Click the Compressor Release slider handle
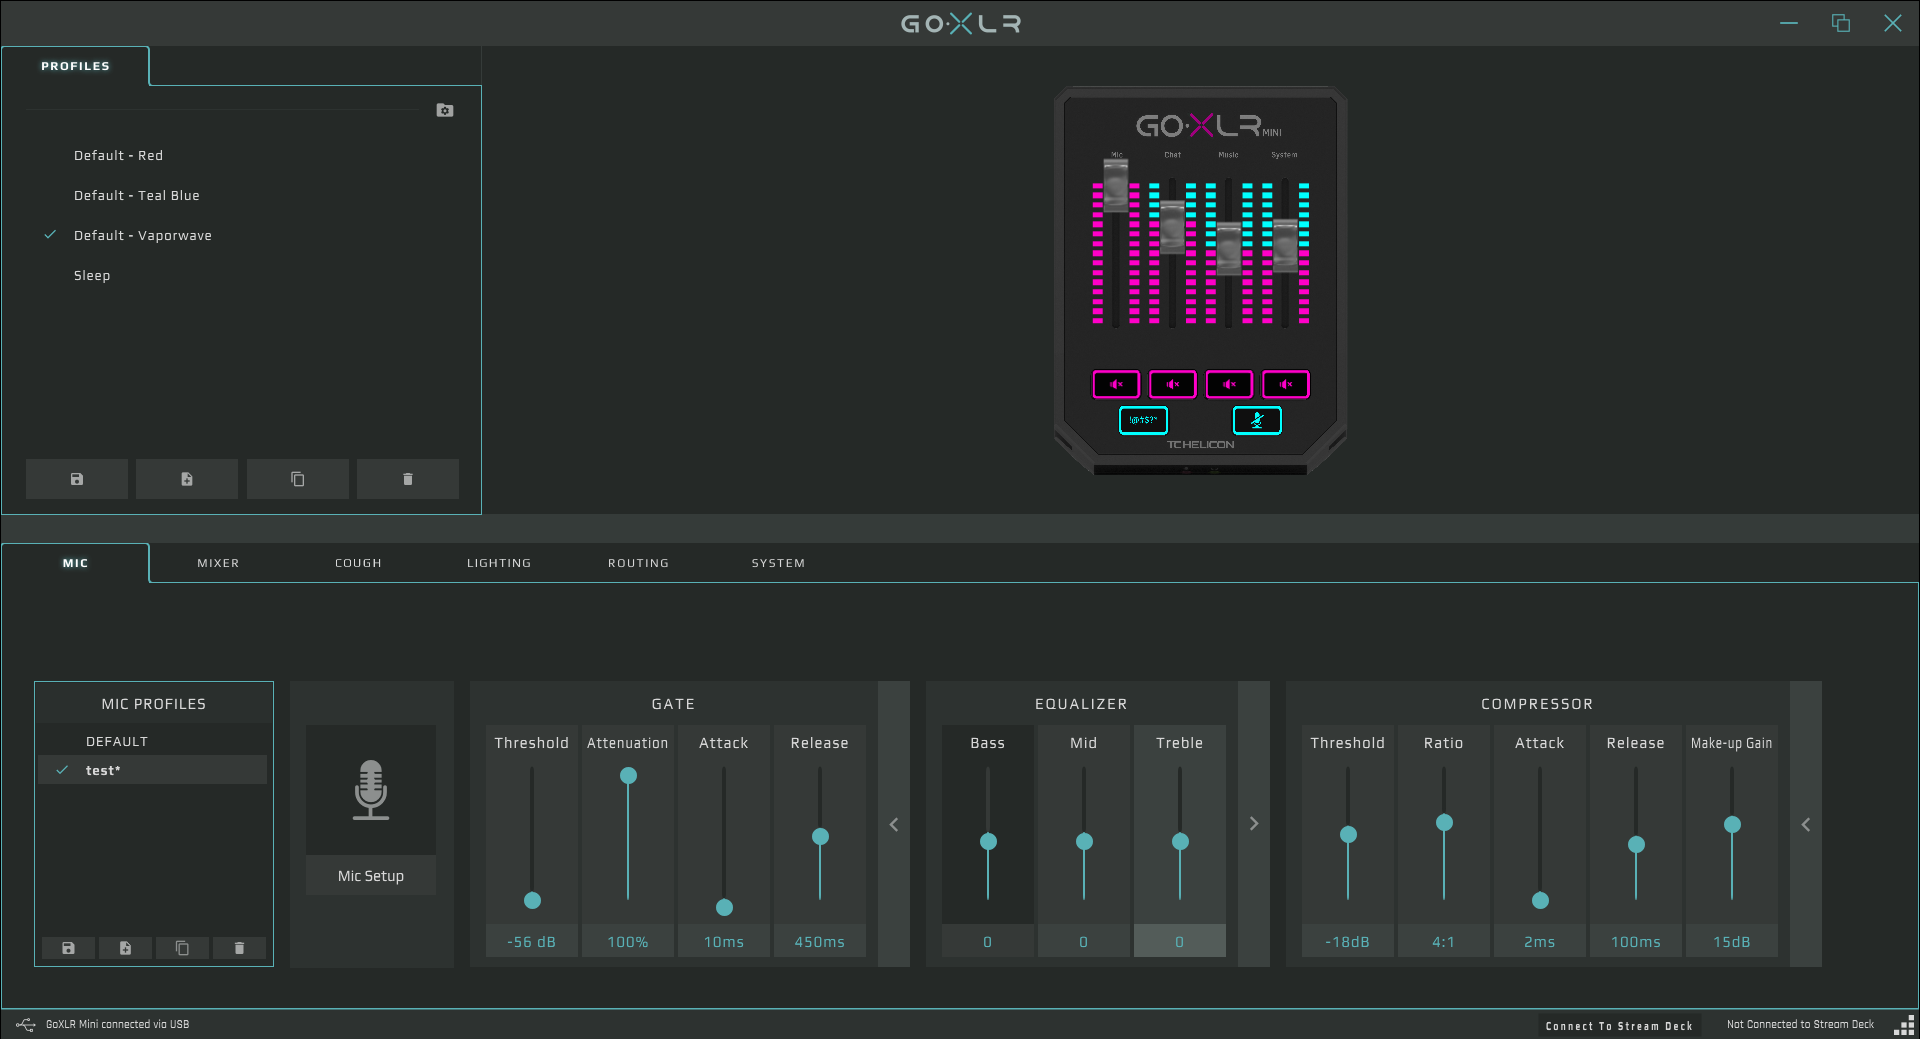1920x1039 pixels. coord(1637,845)
